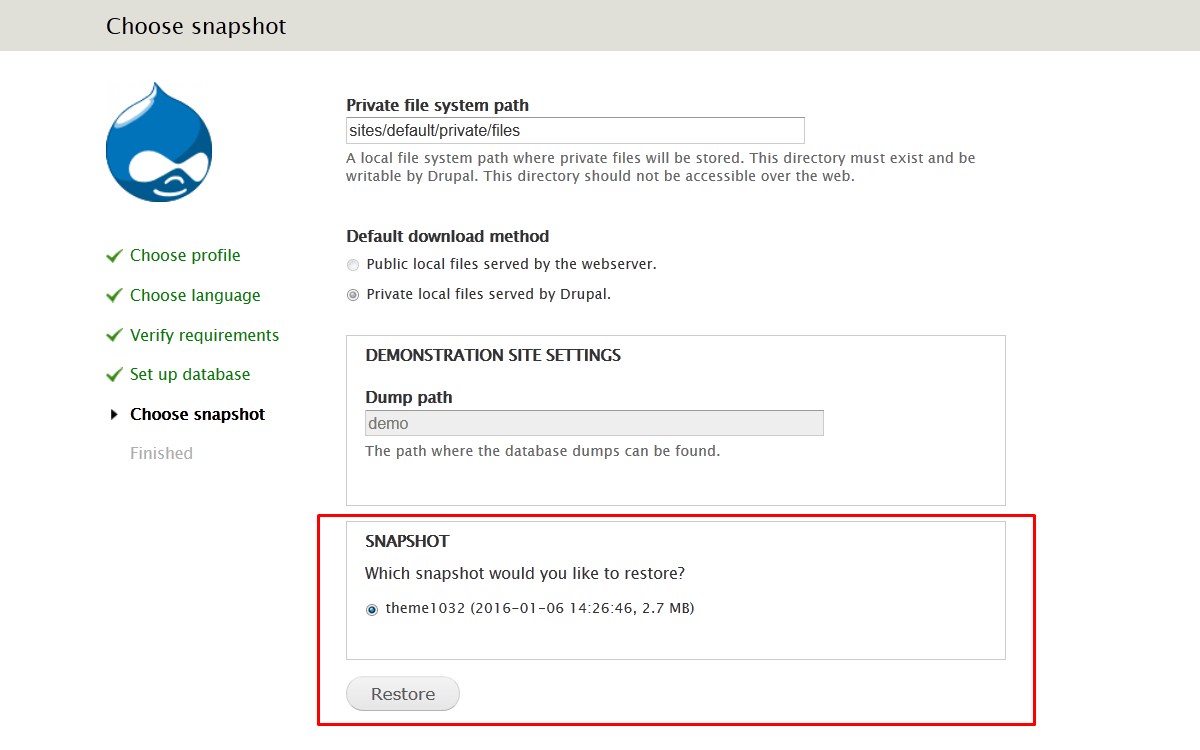Click the DEMONSTRATION SITE SETTINGS legend
The height and width of the screenshot is (750, 1200).
(x=493, y=355)
